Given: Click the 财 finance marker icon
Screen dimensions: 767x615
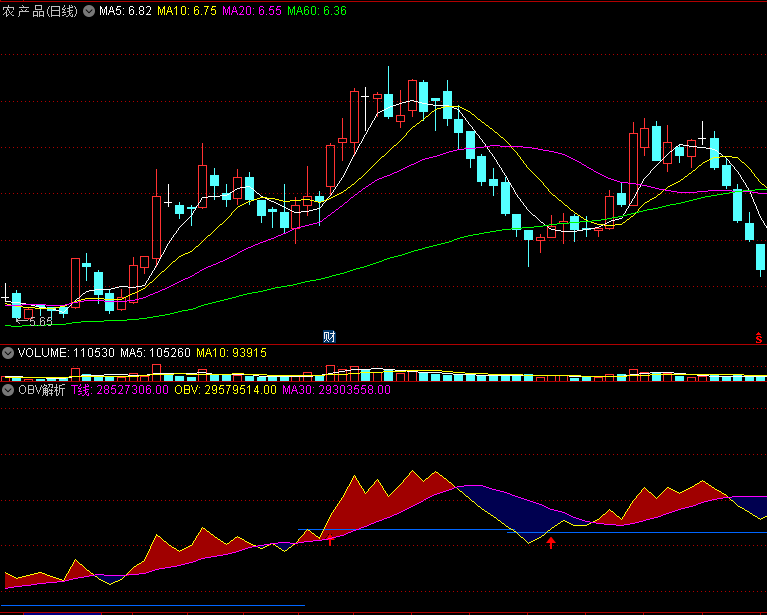Looking at the screenshot, I should pyautogui.click(x=329, y=337).
